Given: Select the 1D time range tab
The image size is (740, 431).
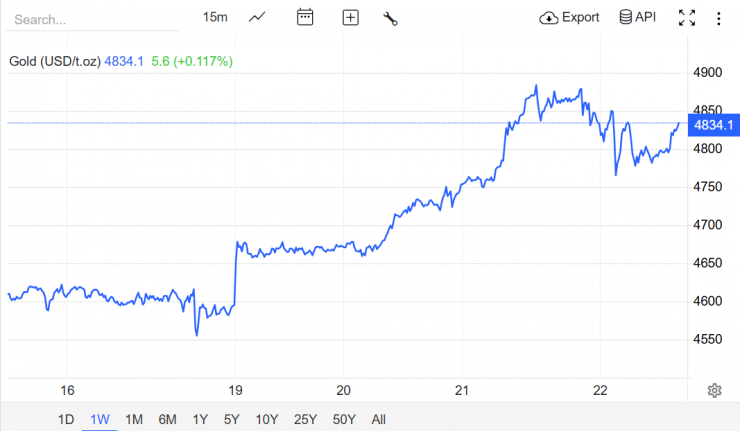Looking at the screenshot, I should pyautogui.click(x=66, y=419).
